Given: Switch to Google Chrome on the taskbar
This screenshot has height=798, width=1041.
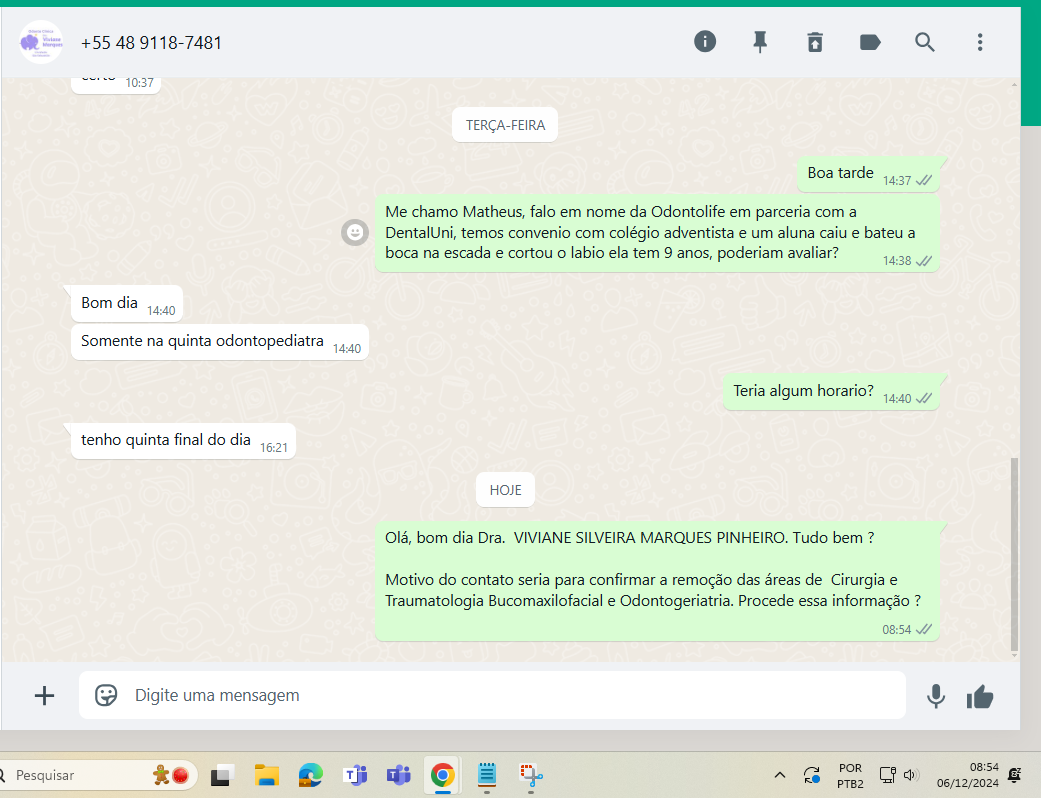Looking at the screenshot, I should pos(443,775).
